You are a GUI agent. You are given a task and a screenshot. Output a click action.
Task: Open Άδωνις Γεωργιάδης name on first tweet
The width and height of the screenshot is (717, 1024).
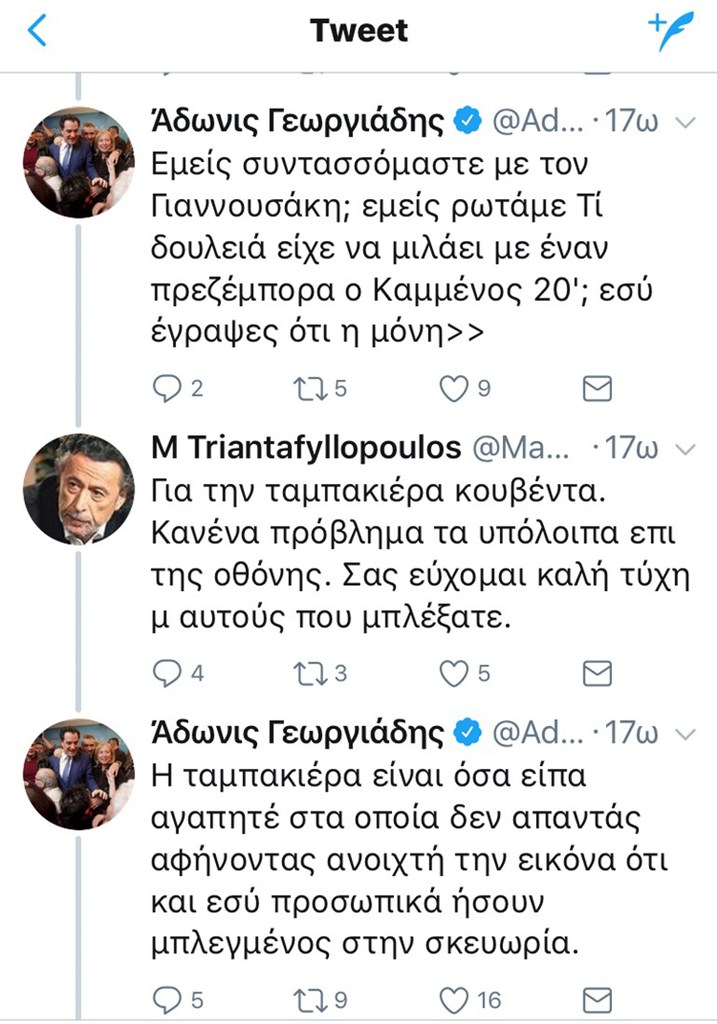pos(295,122)
